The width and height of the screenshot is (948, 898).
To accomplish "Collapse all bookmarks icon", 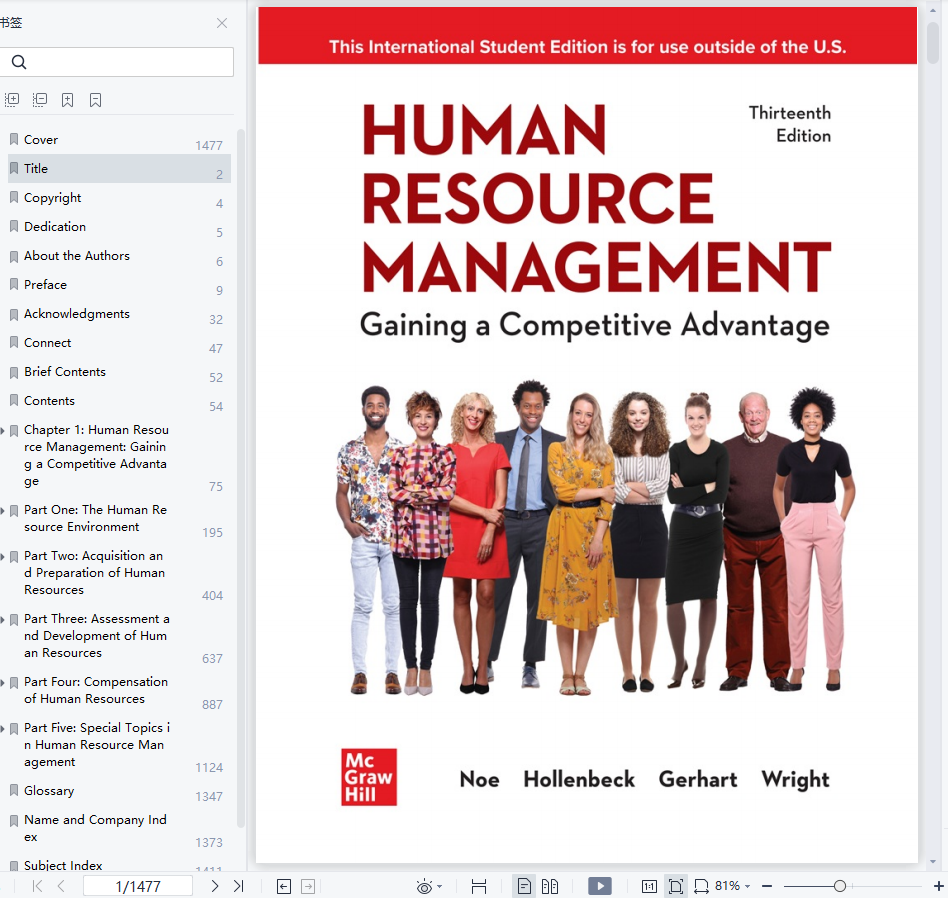I will coord(40,100).
